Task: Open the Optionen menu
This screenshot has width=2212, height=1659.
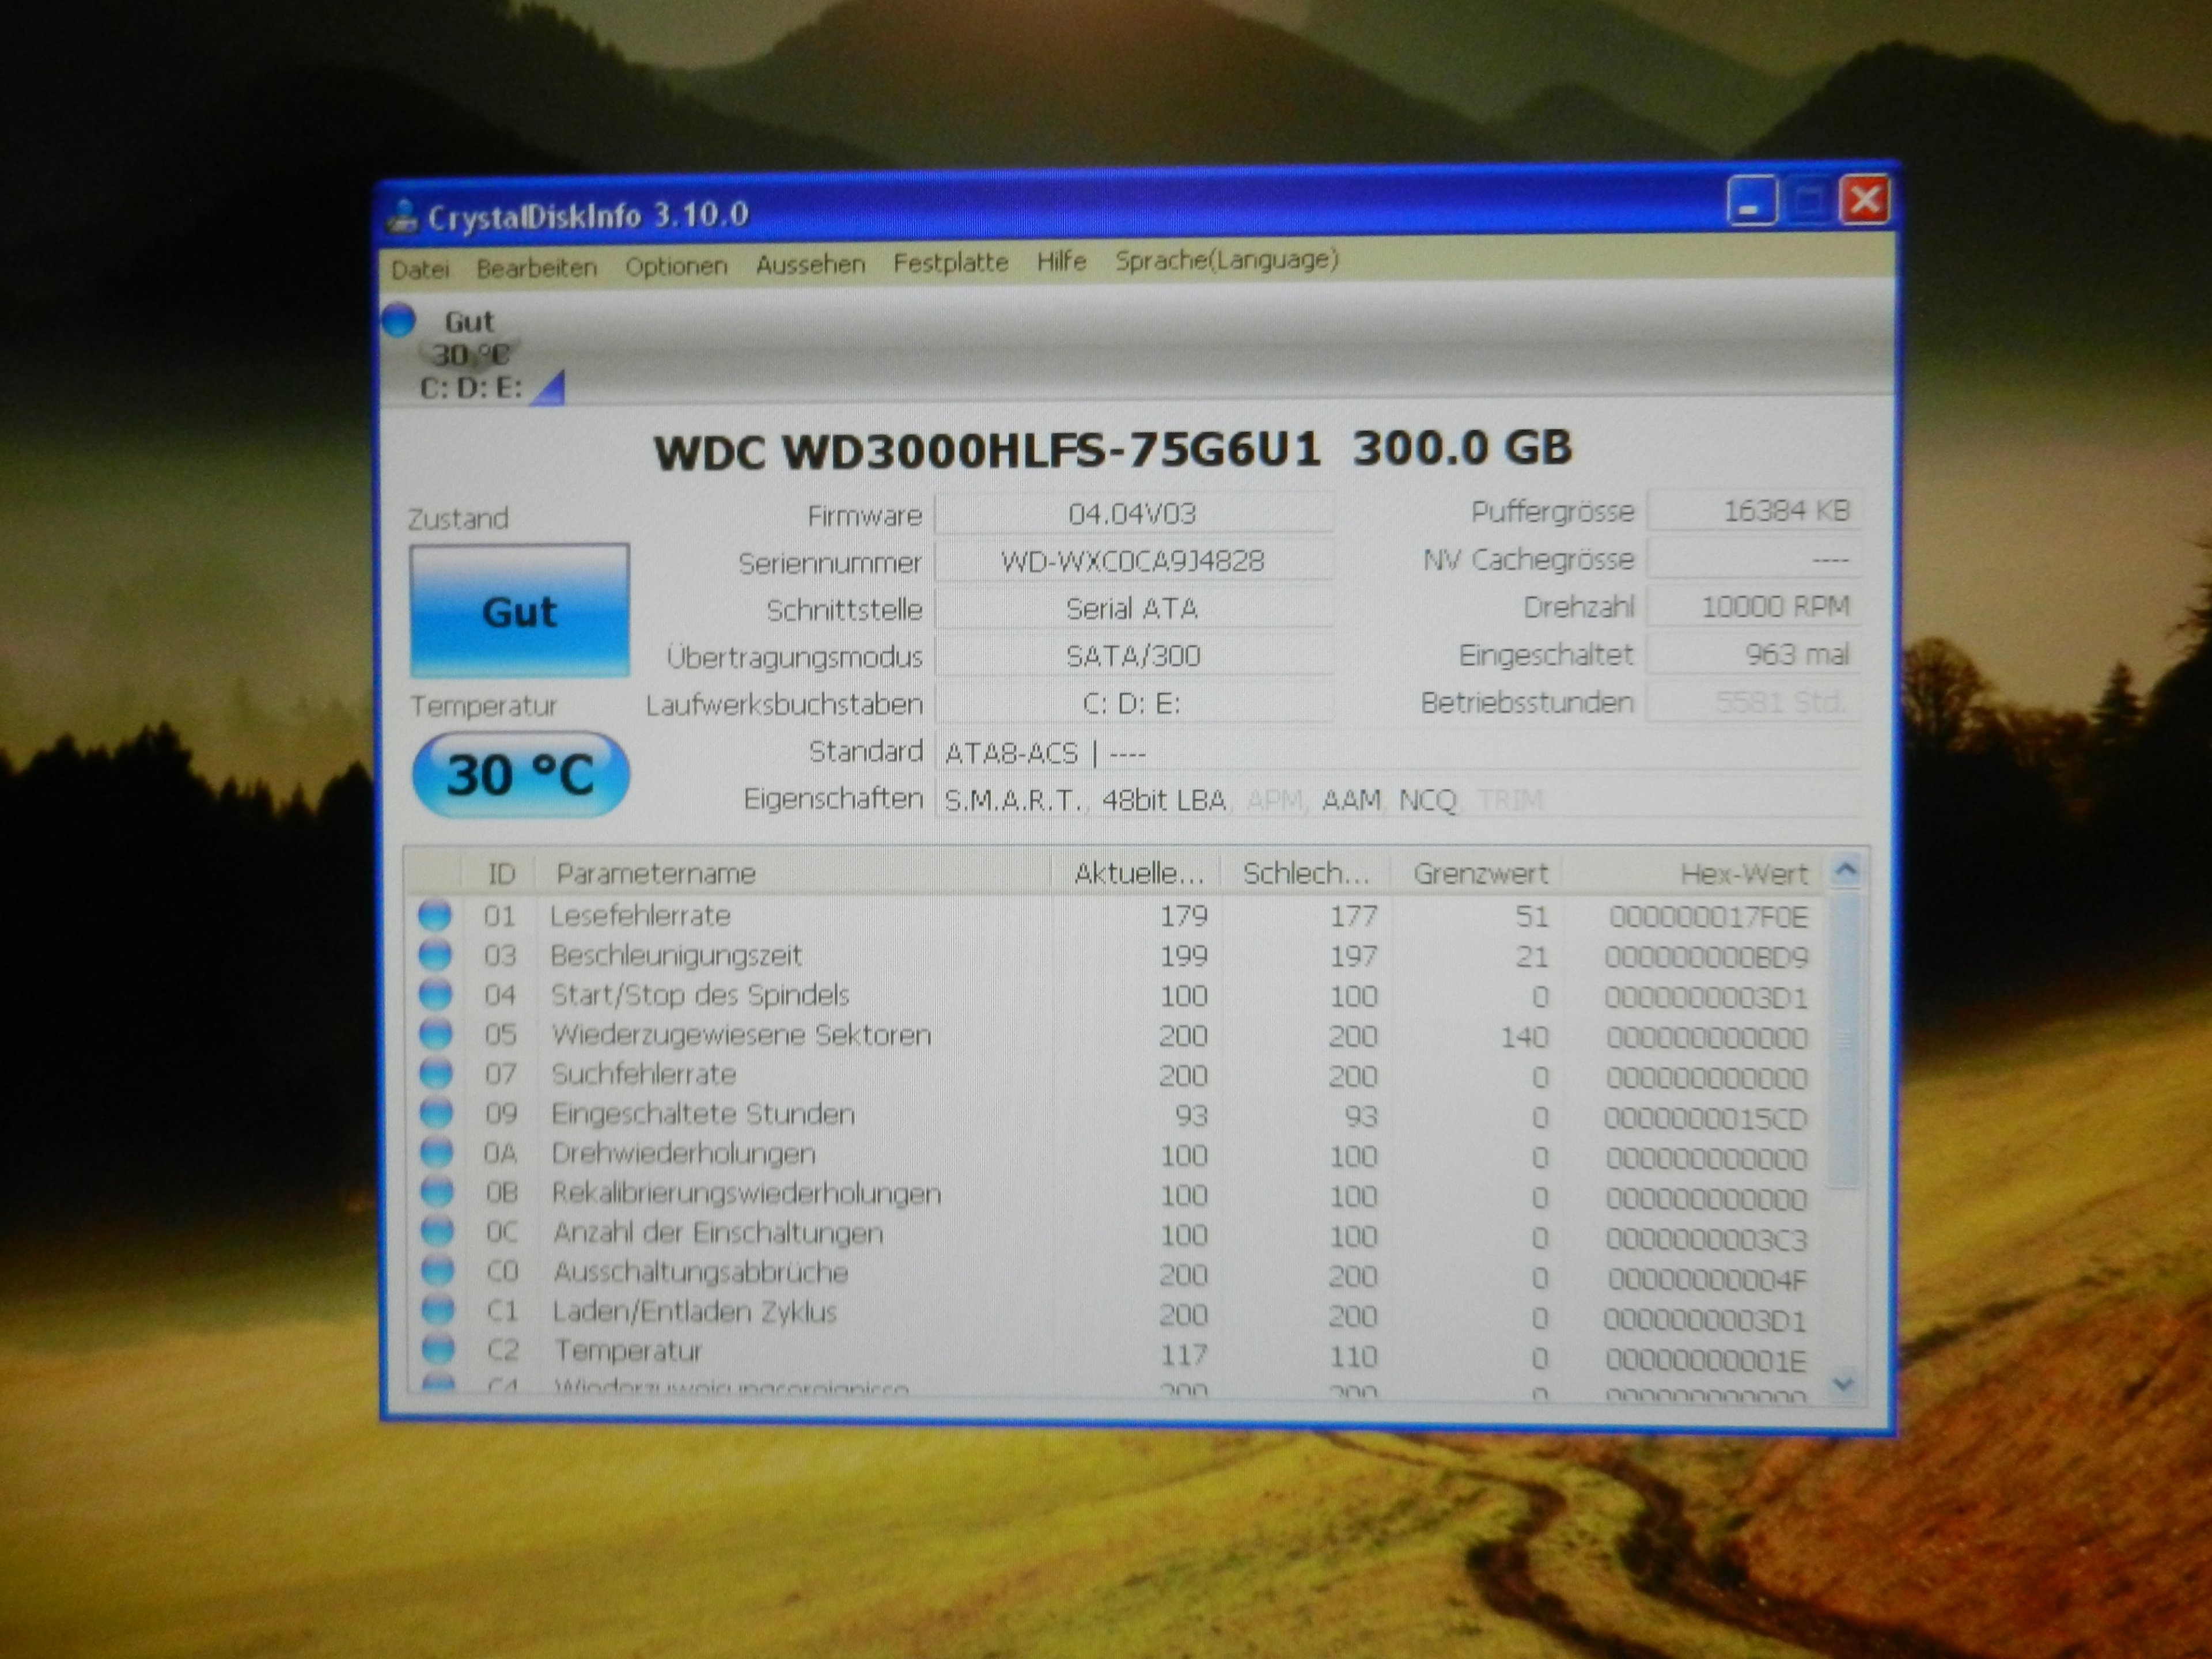Action: point(676,266)
